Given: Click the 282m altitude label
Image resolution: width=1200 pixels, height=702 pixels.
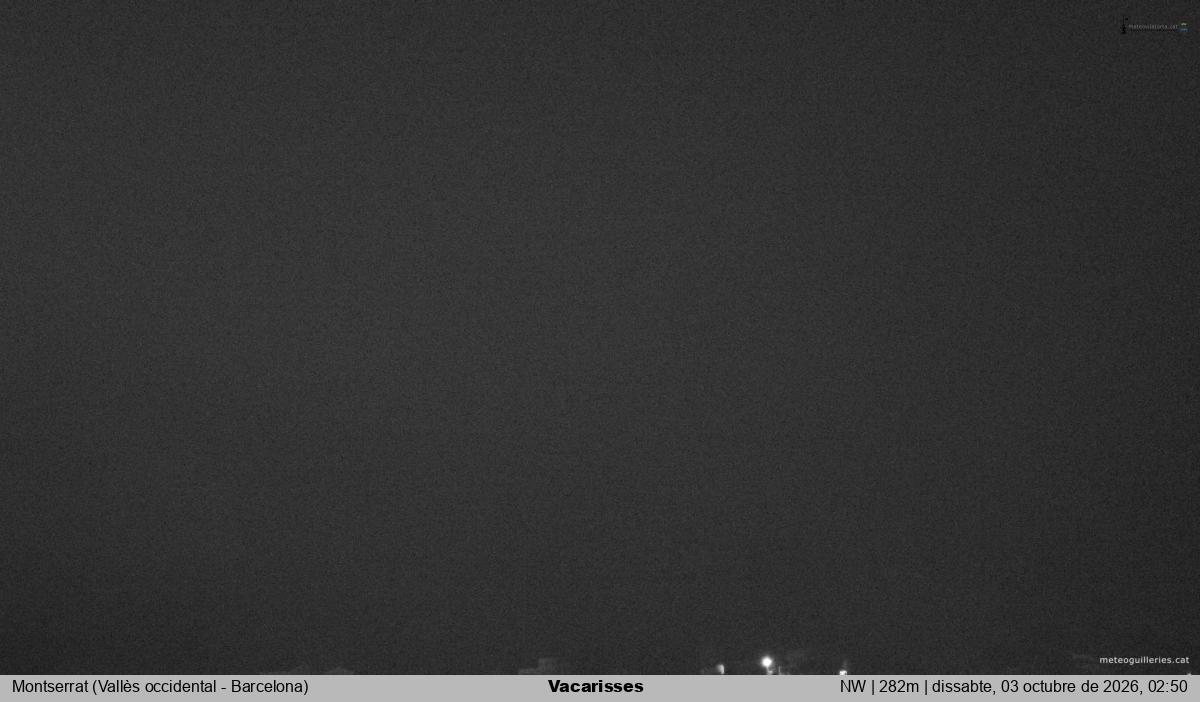Looking at the screenshot, I should pyautogui.click(x=899, y=686).
